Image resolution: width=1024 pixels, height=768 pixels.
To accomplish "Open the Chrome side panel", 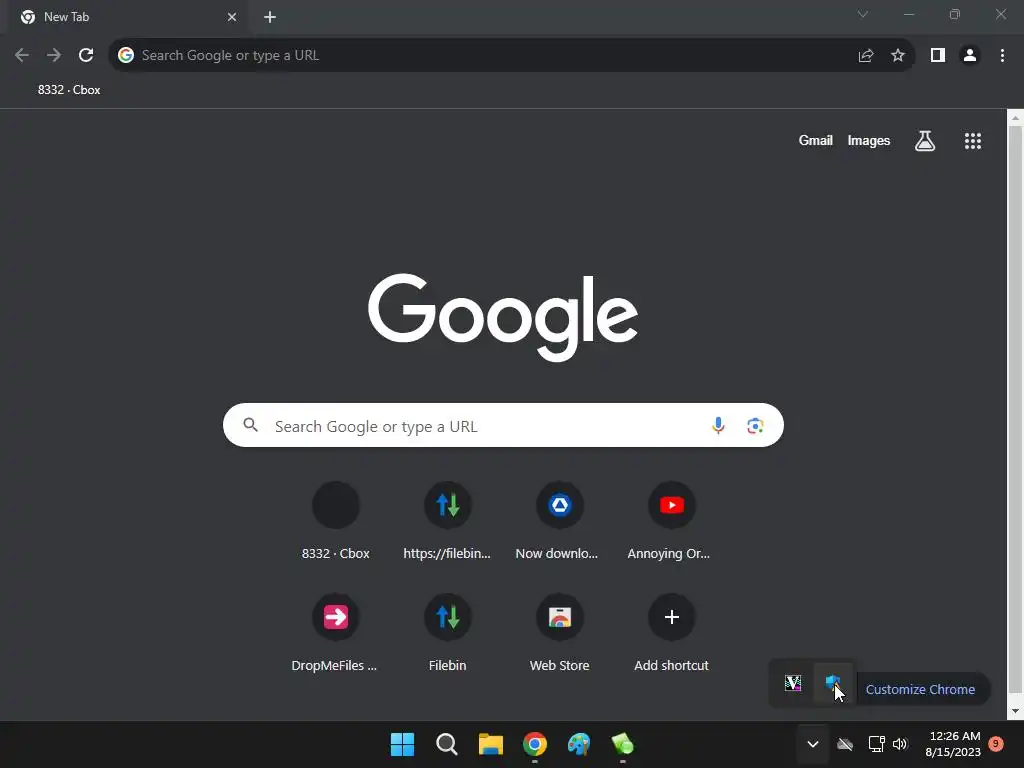I will (938, 56).
